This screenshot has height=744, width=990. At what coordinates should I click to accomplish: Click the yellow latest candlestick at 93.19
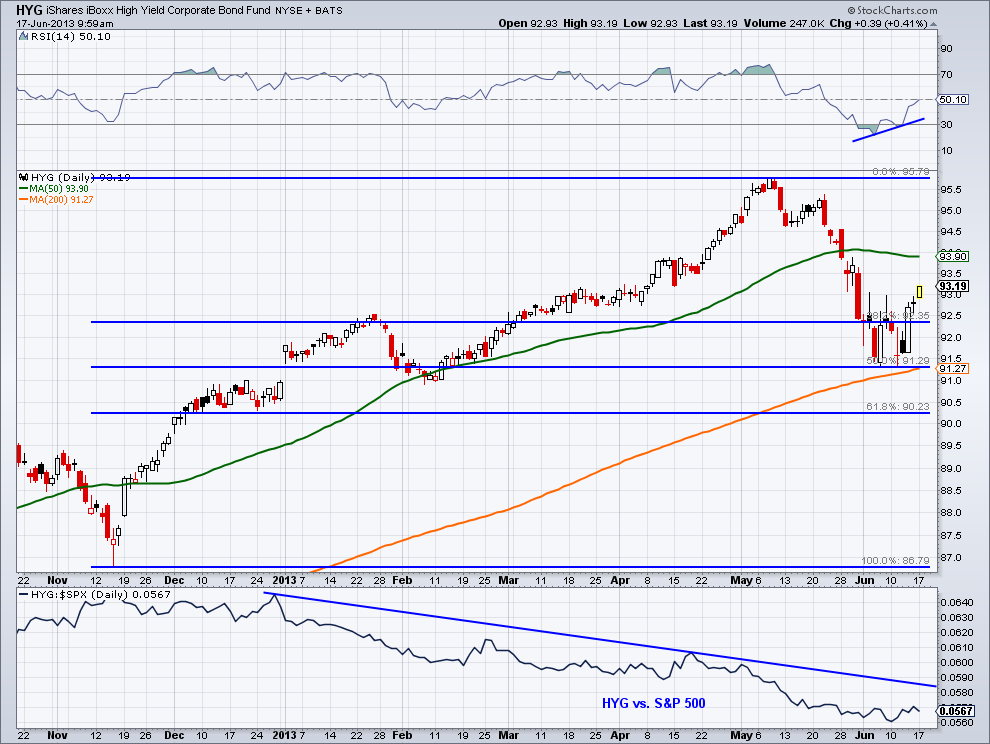click(919, 291)
